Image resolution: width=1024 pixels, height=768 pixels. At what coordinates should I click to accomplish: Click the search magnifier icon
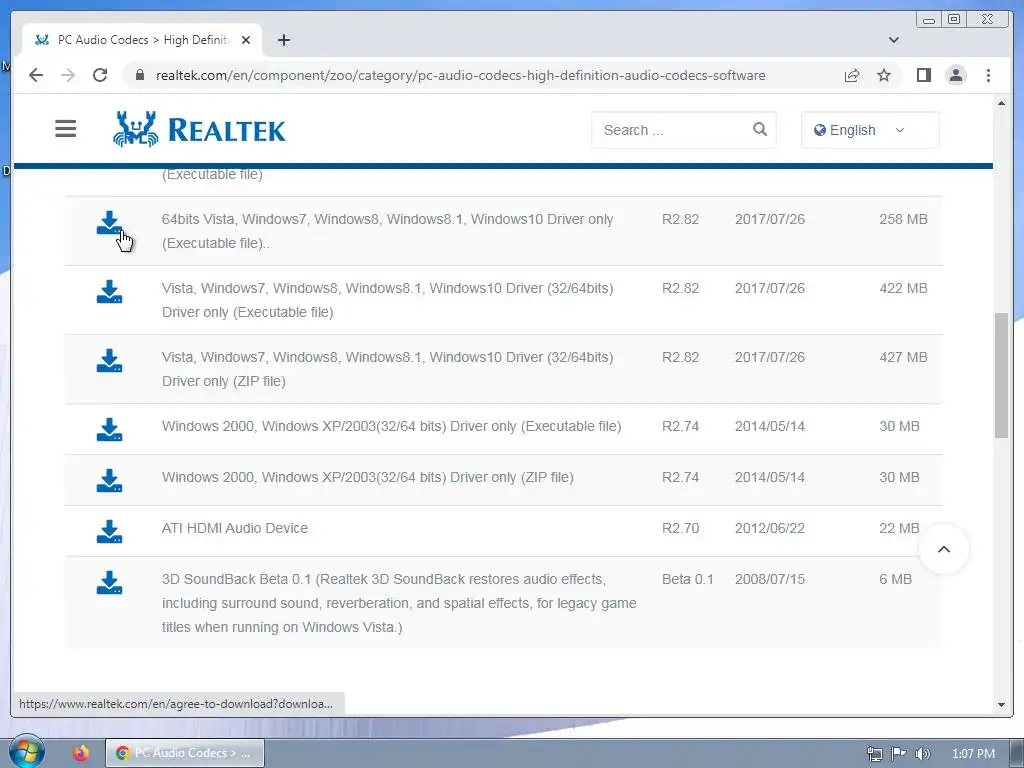click(760, 129)
